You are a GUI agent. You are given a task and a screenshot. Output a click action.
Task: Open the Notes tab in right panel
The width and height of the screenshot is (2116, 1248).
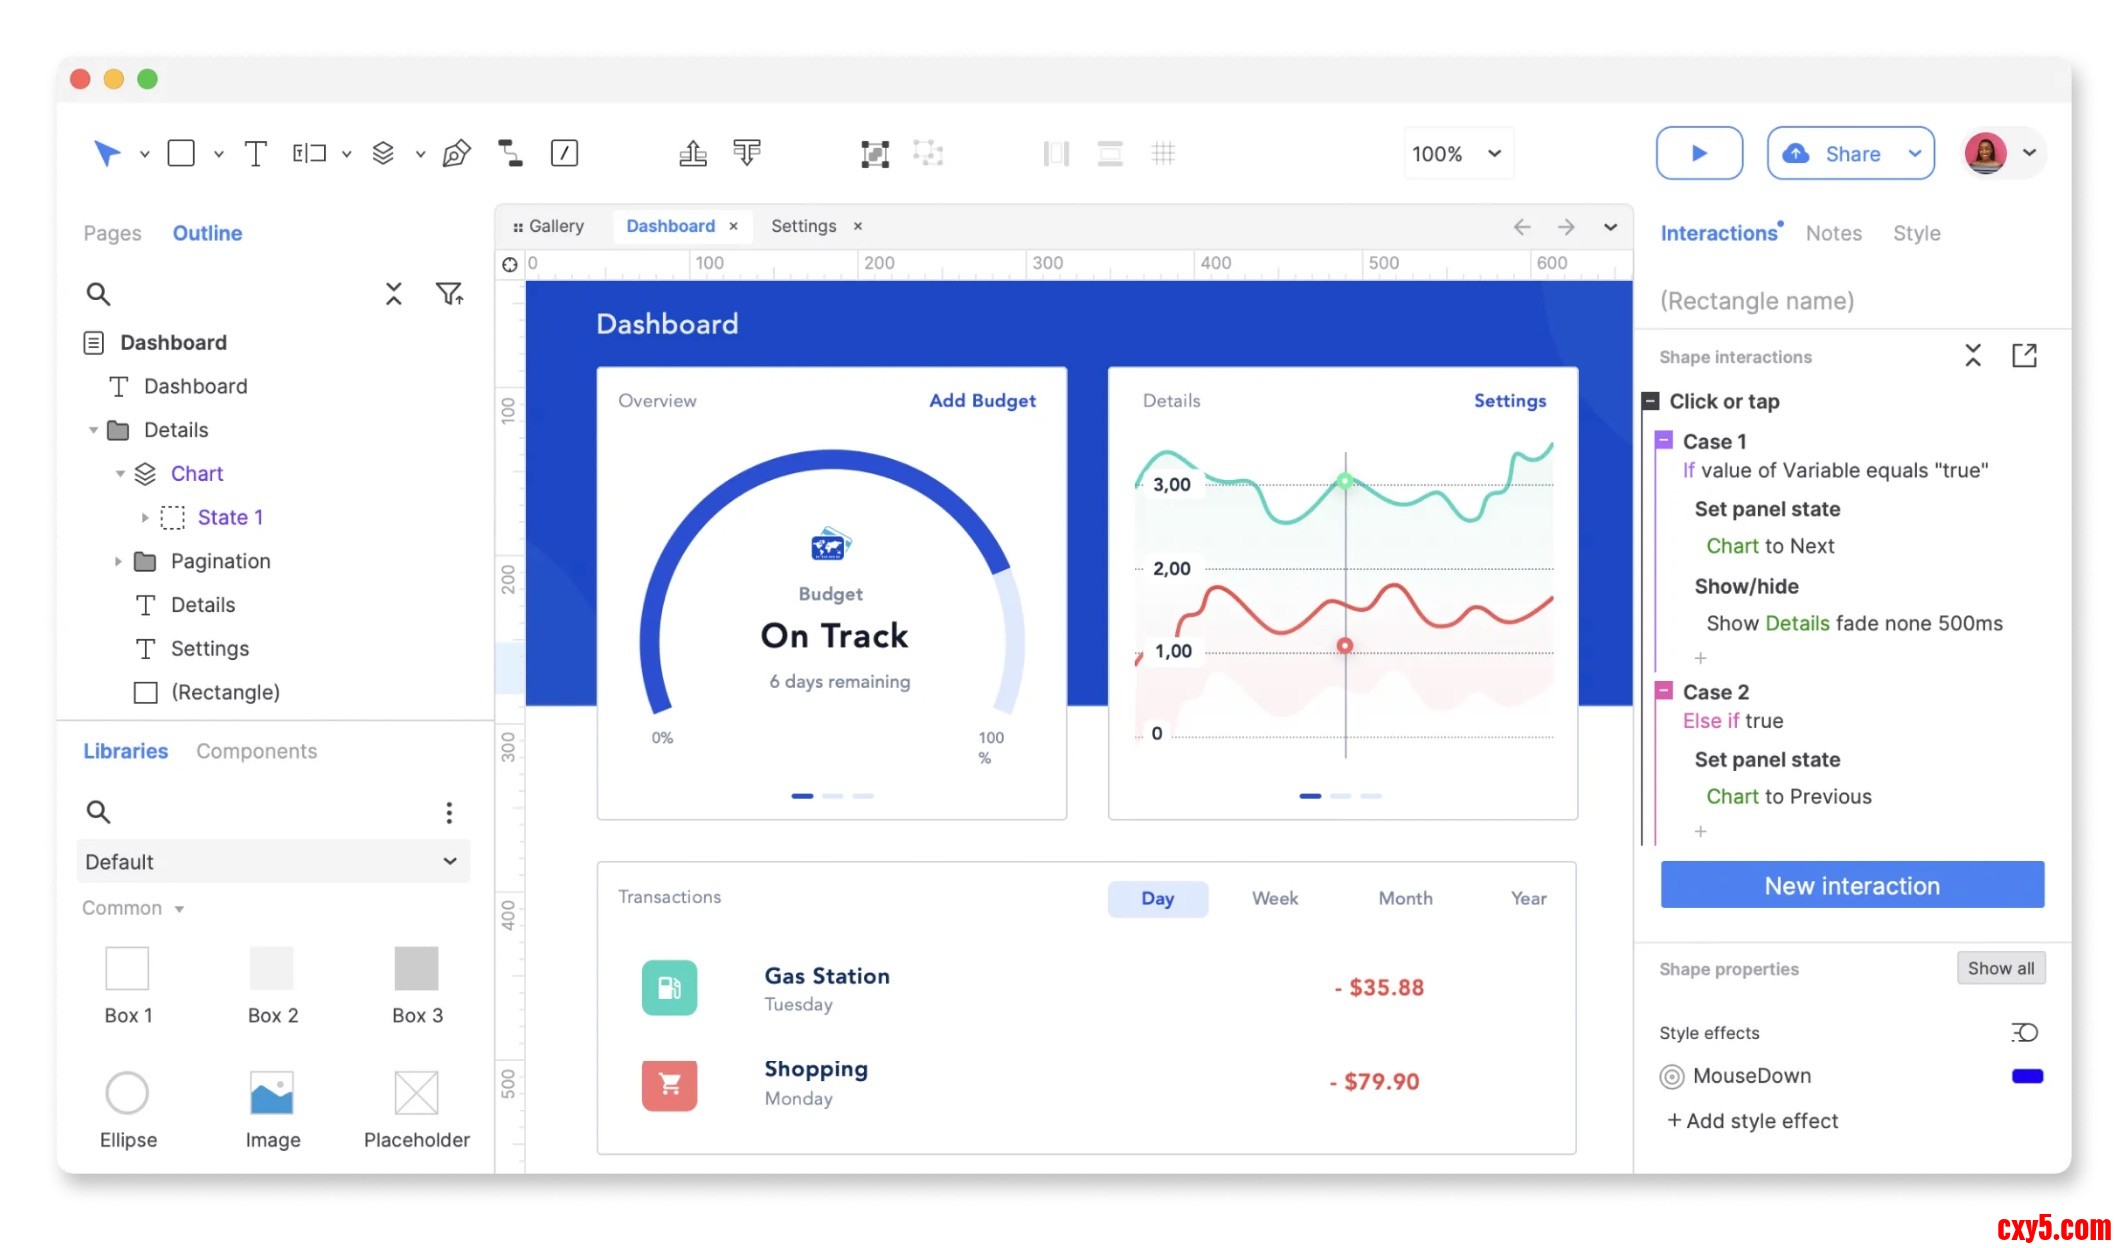tap(1833, 233)
